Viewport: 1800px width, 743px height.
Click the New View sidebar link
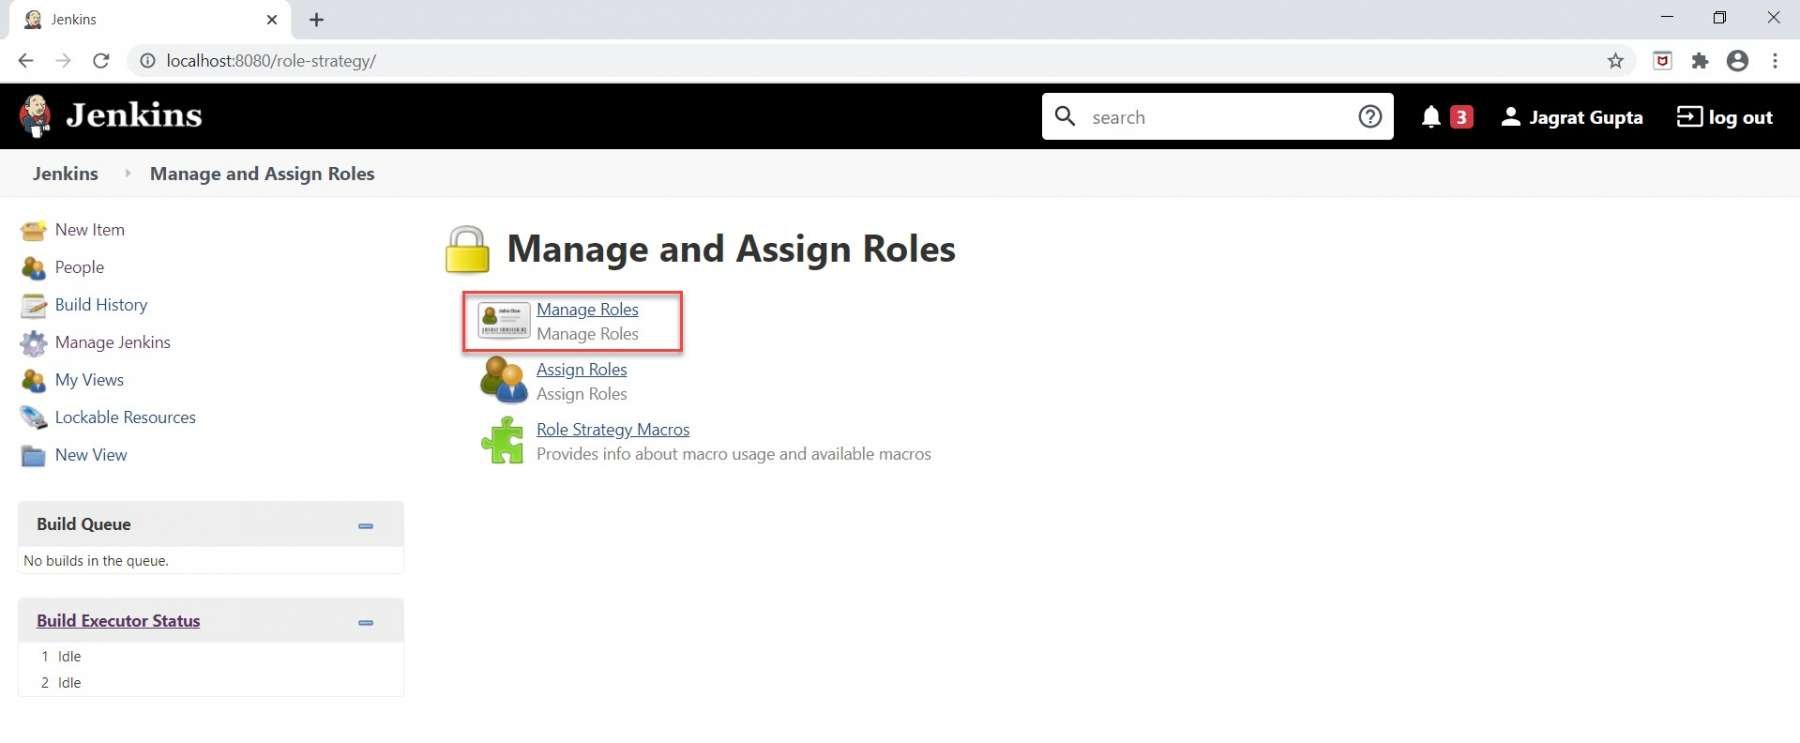(91, 455)
